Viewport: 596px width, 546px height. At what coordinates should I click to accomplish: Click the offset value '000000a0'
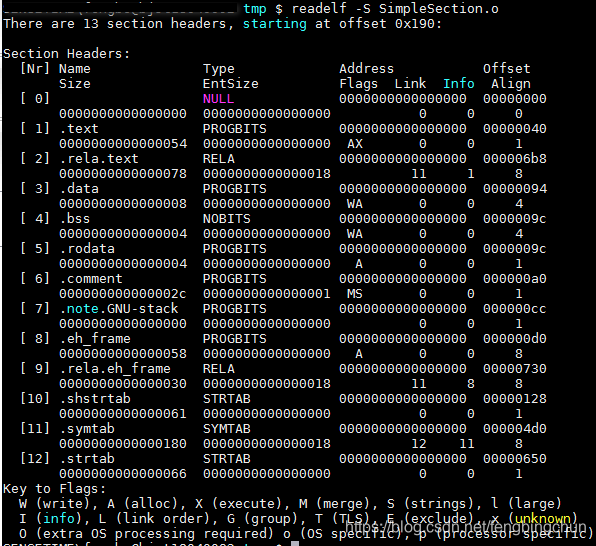pyautogui.click(x=515, y=279)
